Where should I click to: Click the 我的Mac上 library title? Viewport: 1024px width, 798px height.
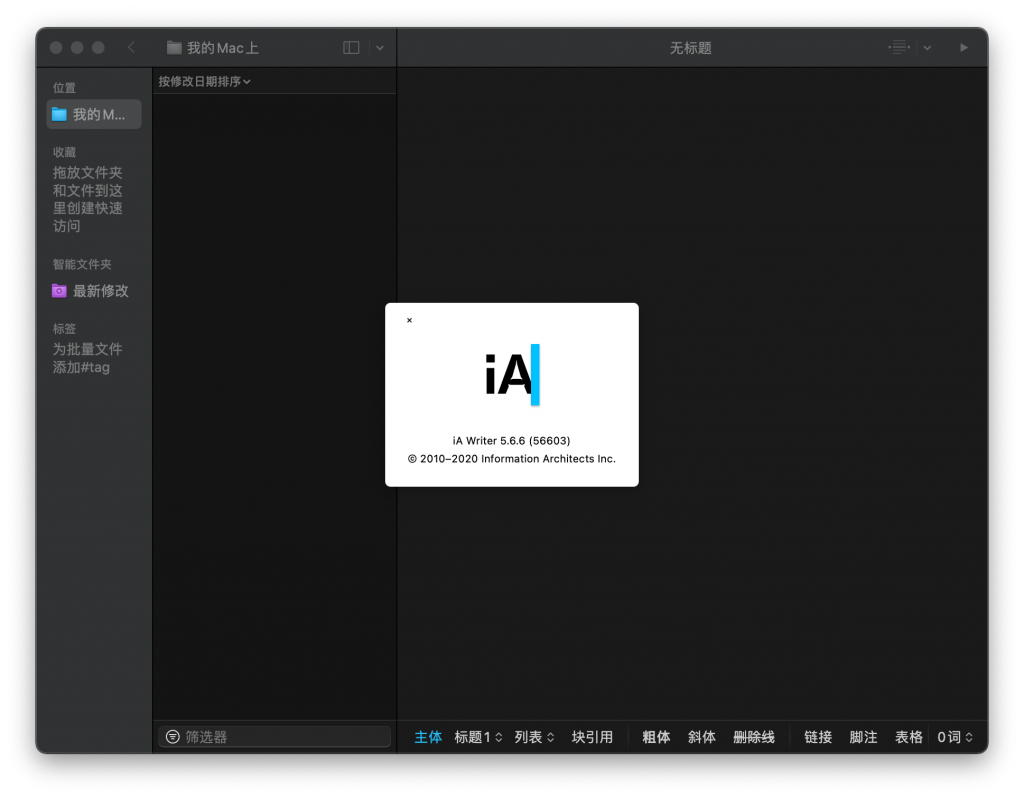coord(223,48)
